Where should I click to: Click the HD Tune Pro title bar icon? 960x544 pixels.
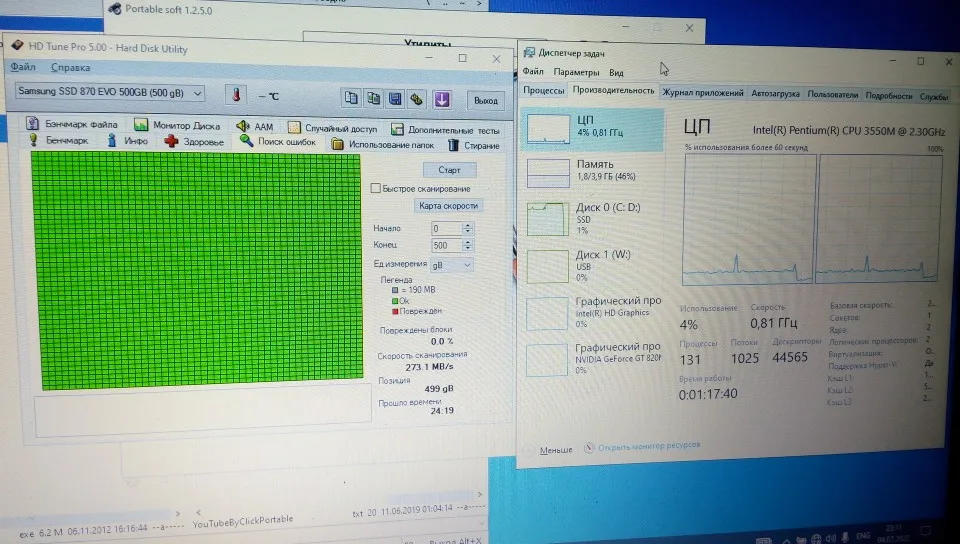tap(17, 45)
